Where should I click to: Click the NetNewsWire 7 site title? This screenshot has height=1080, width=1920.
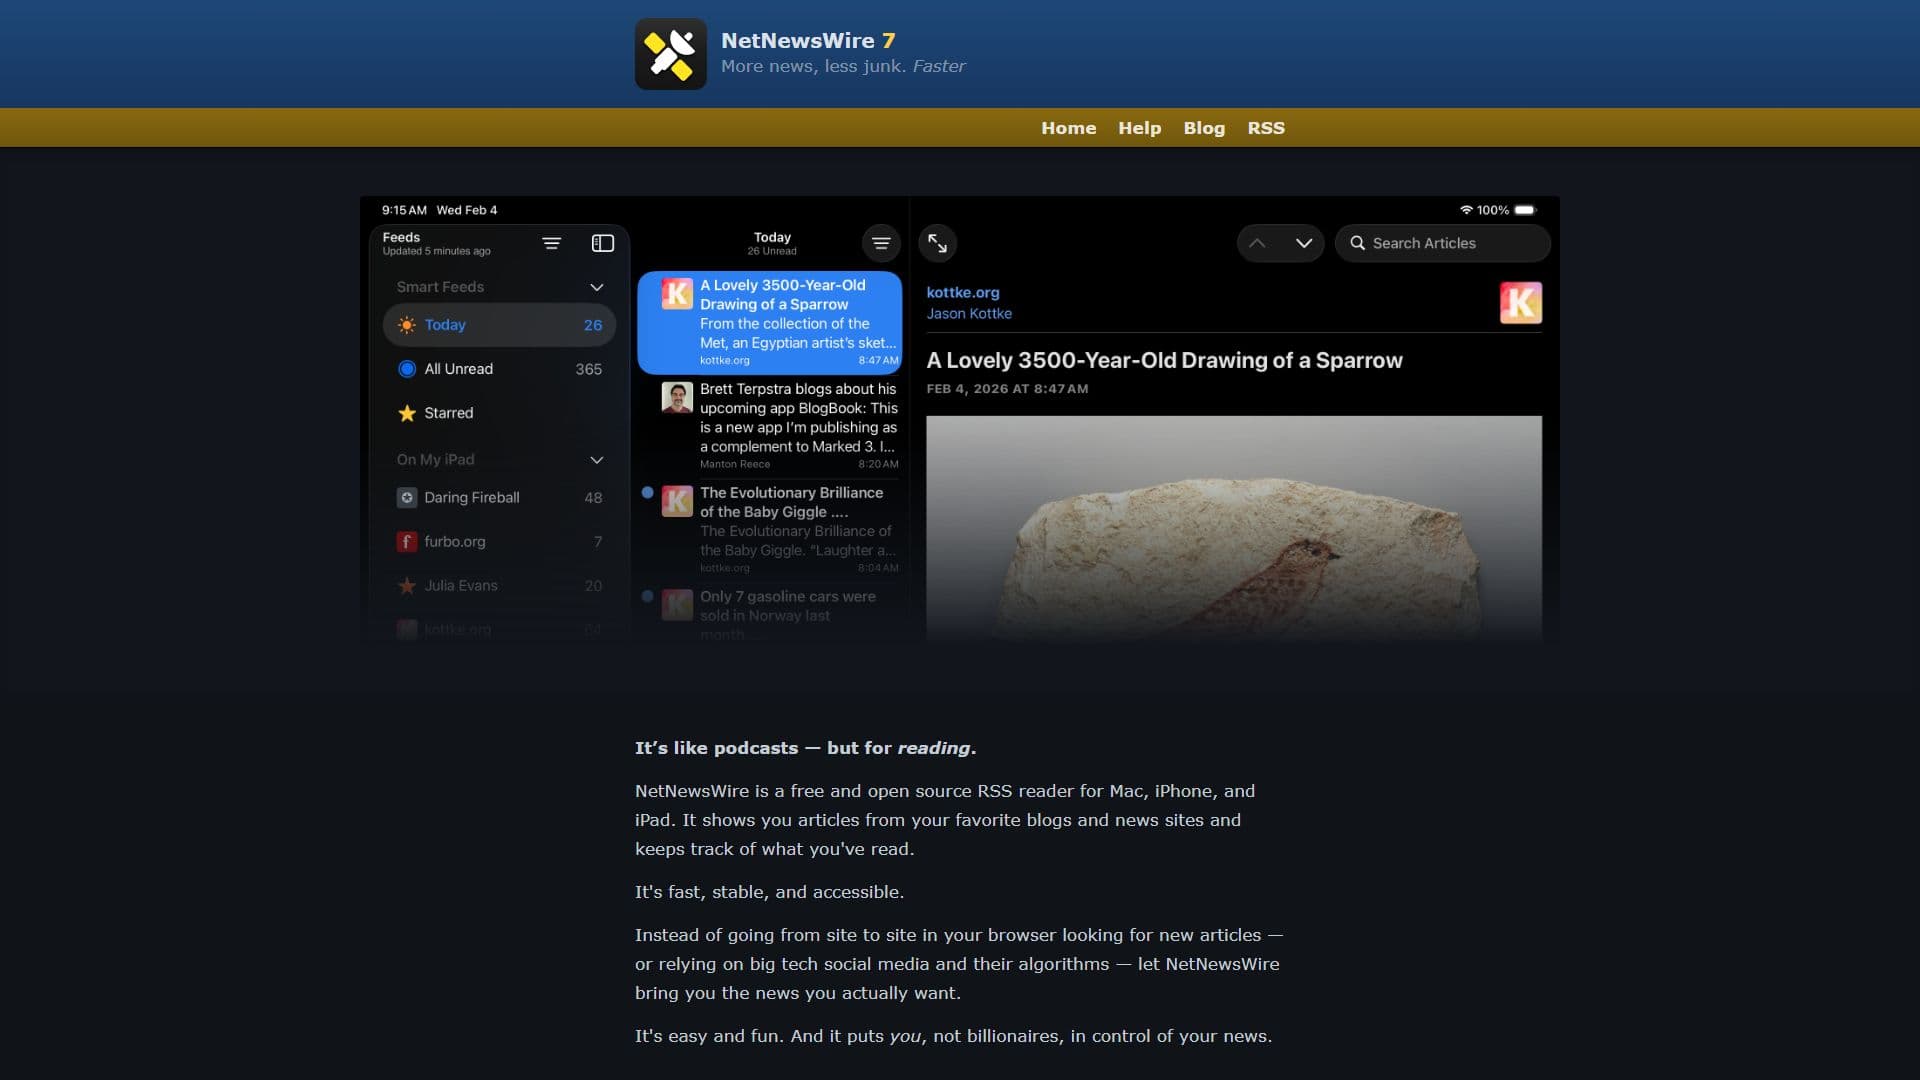click(808, 41)
